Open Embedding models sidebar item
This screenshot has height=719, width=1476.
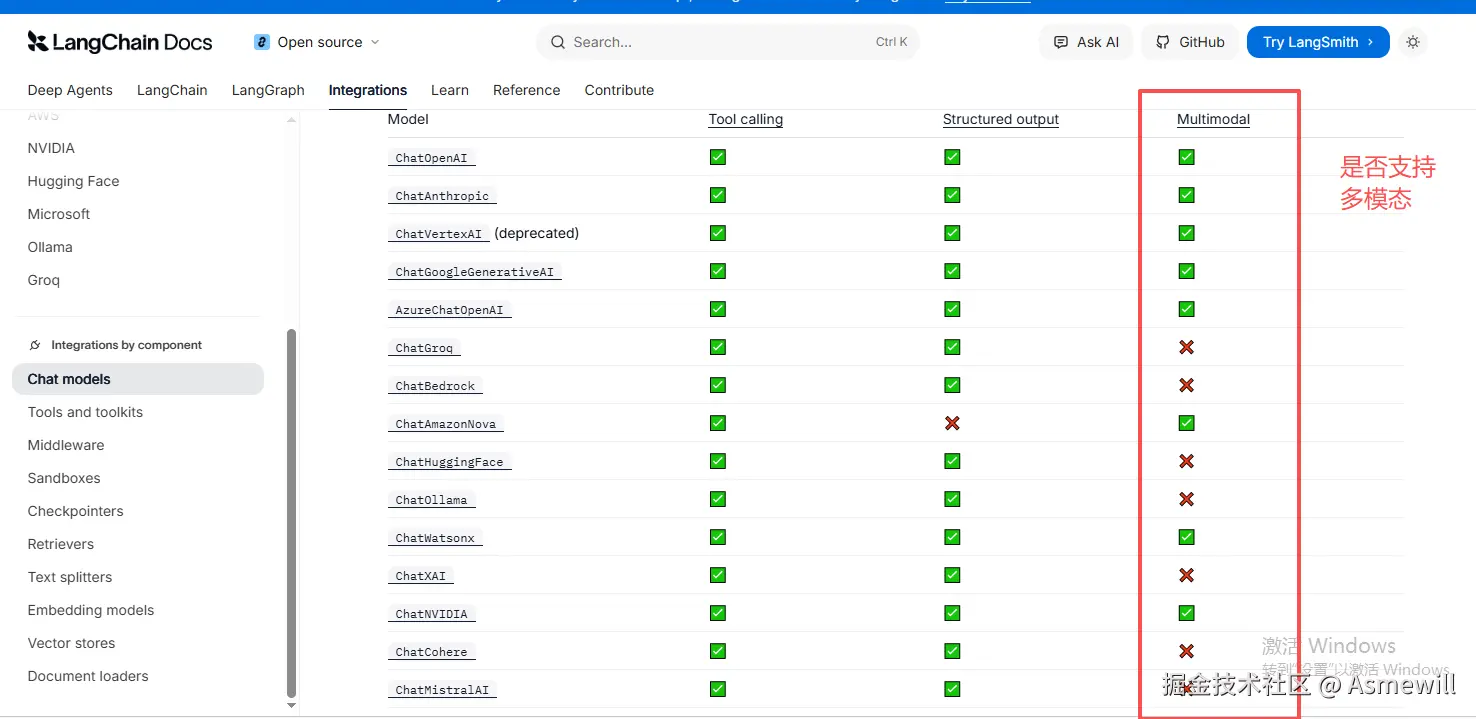click(91, 610)
